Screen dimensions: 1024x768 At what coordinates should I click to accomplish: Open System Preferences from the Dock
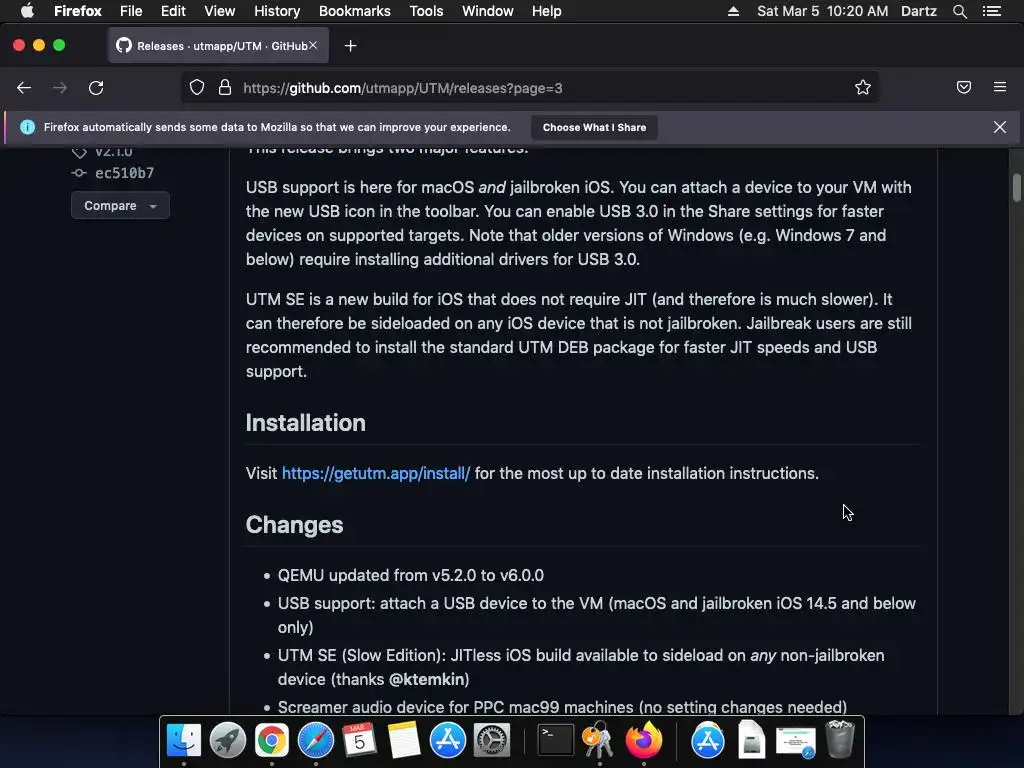tap(492, 741)
